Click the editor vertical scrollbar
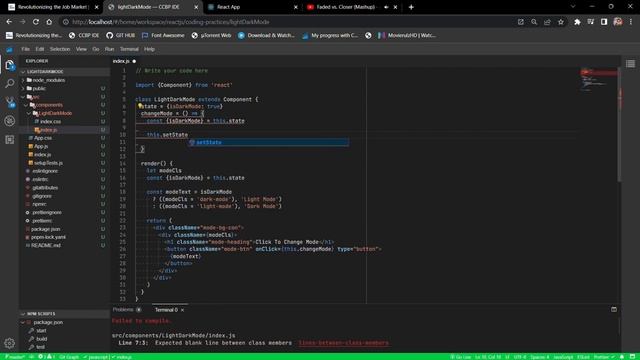Viewport: 640px width, 360px height. click(x=620, y=124)
